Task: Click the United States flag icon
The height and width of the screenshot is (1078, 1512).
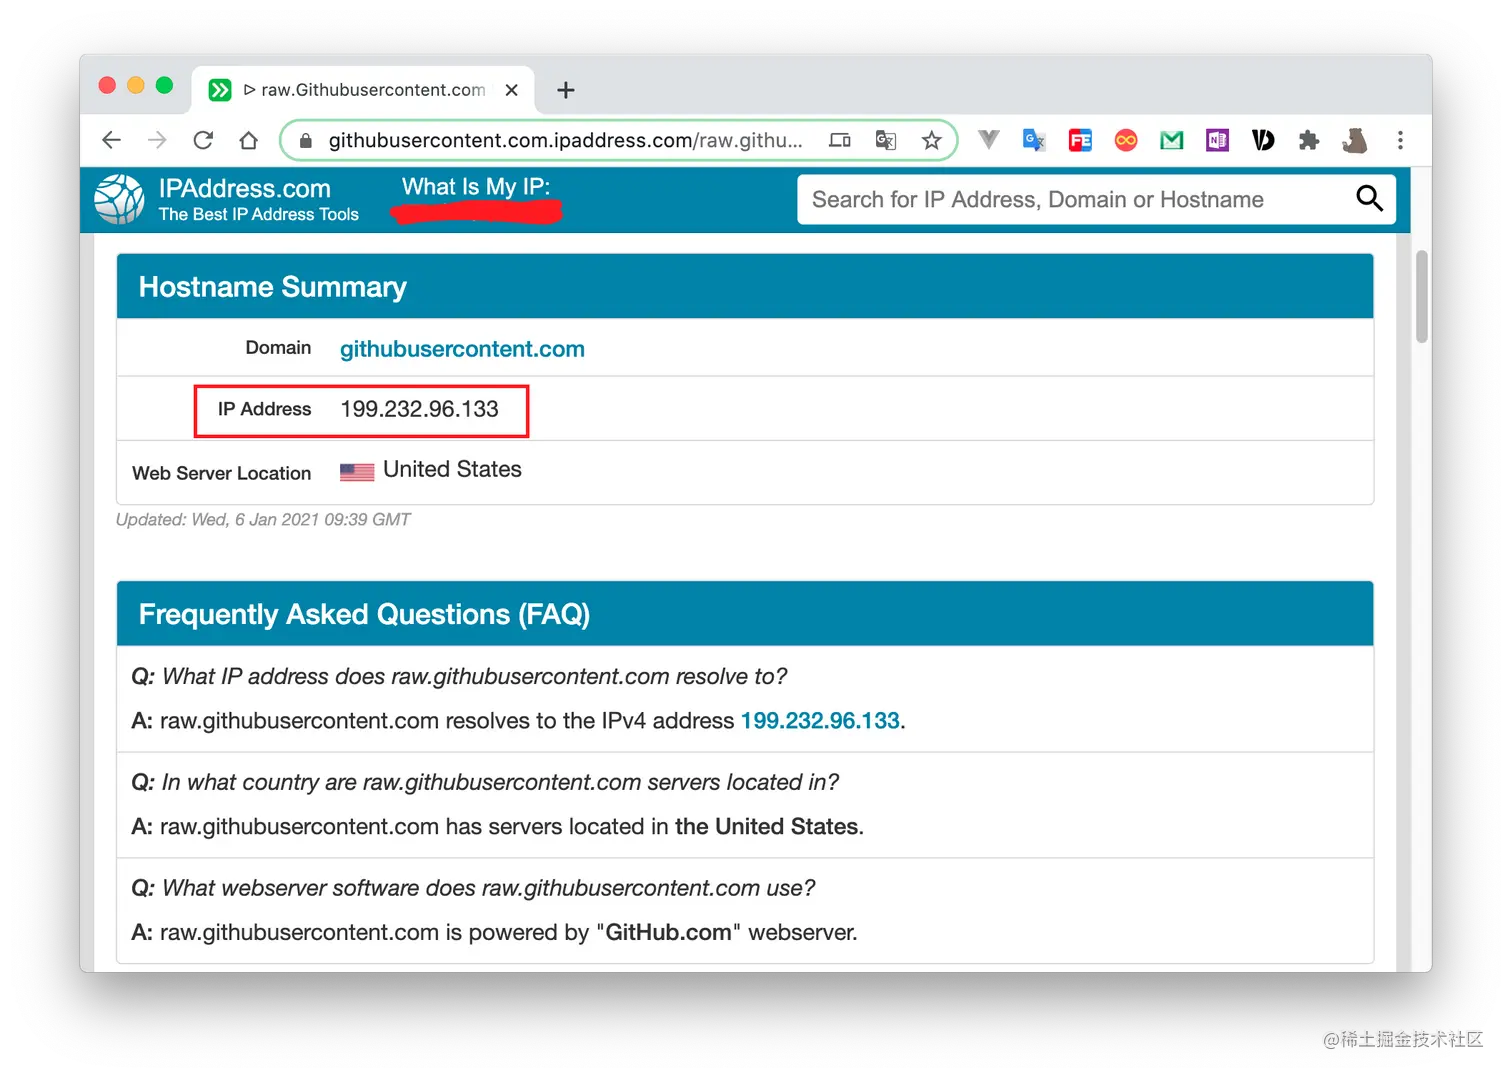Action: 357,472
